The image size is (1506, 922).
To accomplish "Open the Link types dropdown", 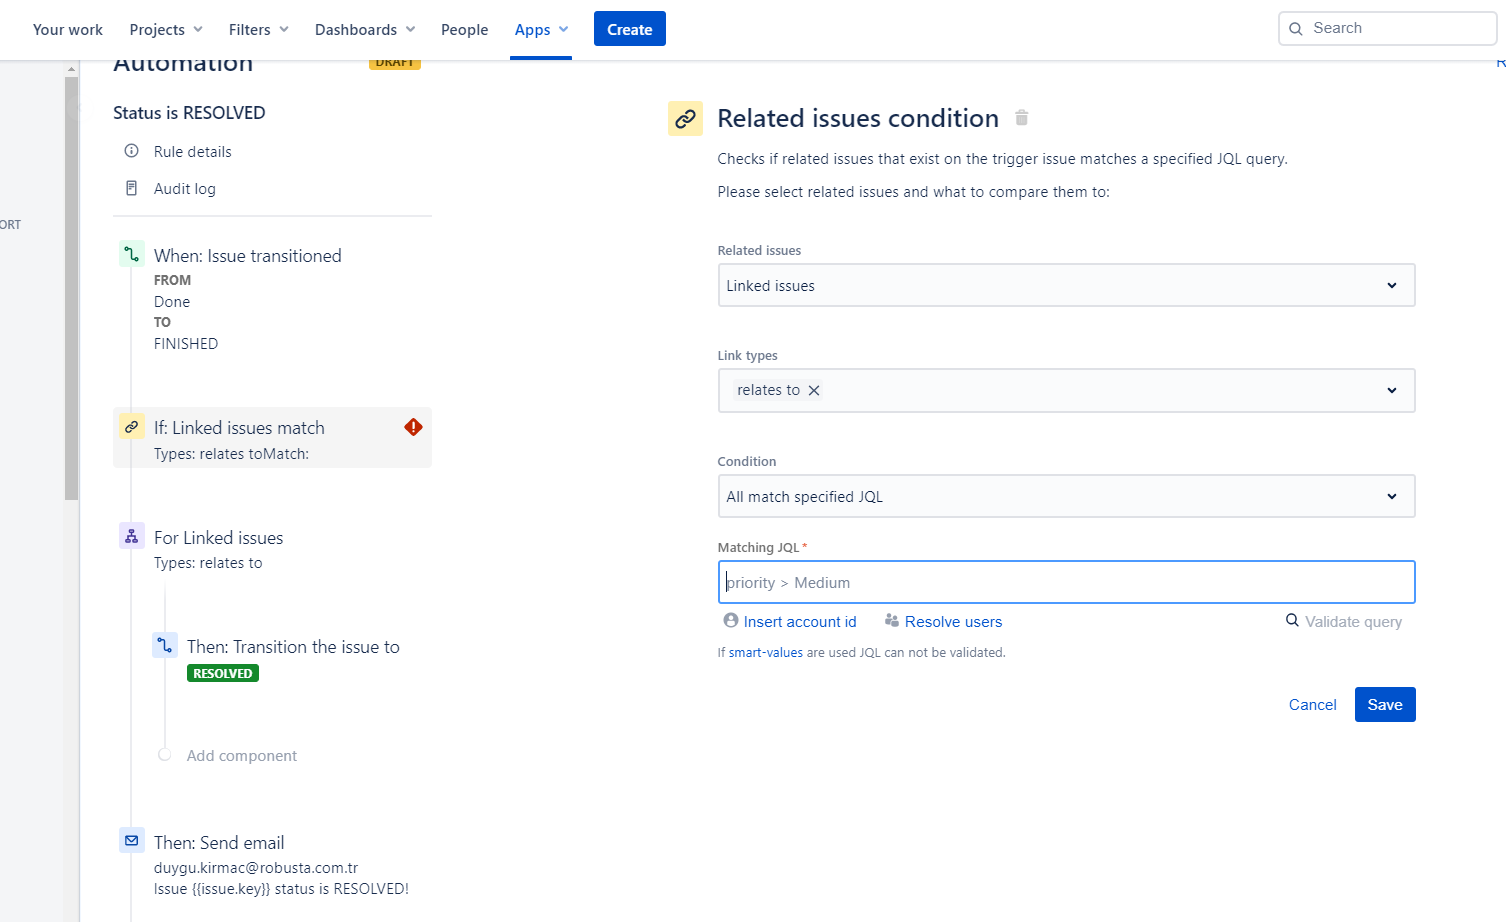I will (x=1391, y=391).
